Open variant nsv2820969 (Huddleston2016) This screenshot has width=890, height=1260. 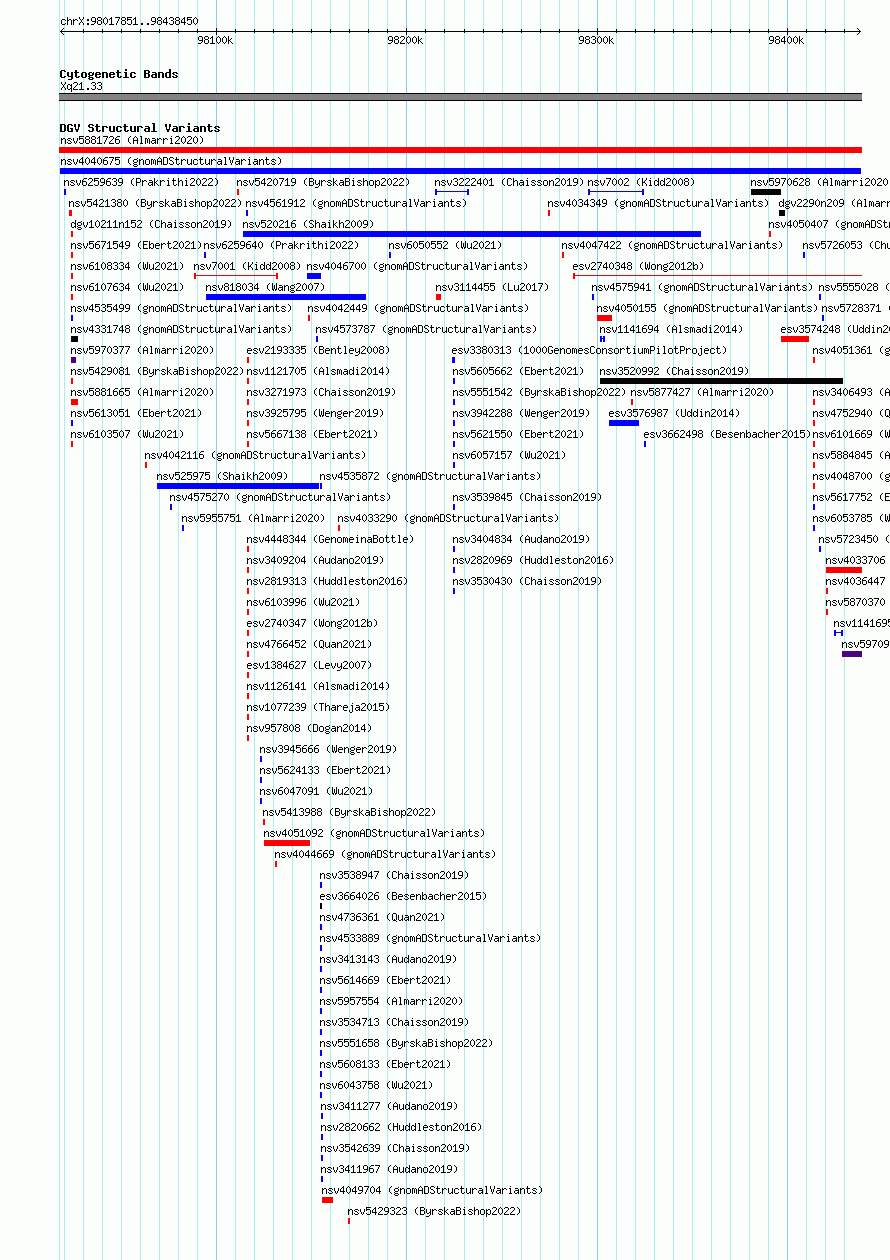point(533,560)
